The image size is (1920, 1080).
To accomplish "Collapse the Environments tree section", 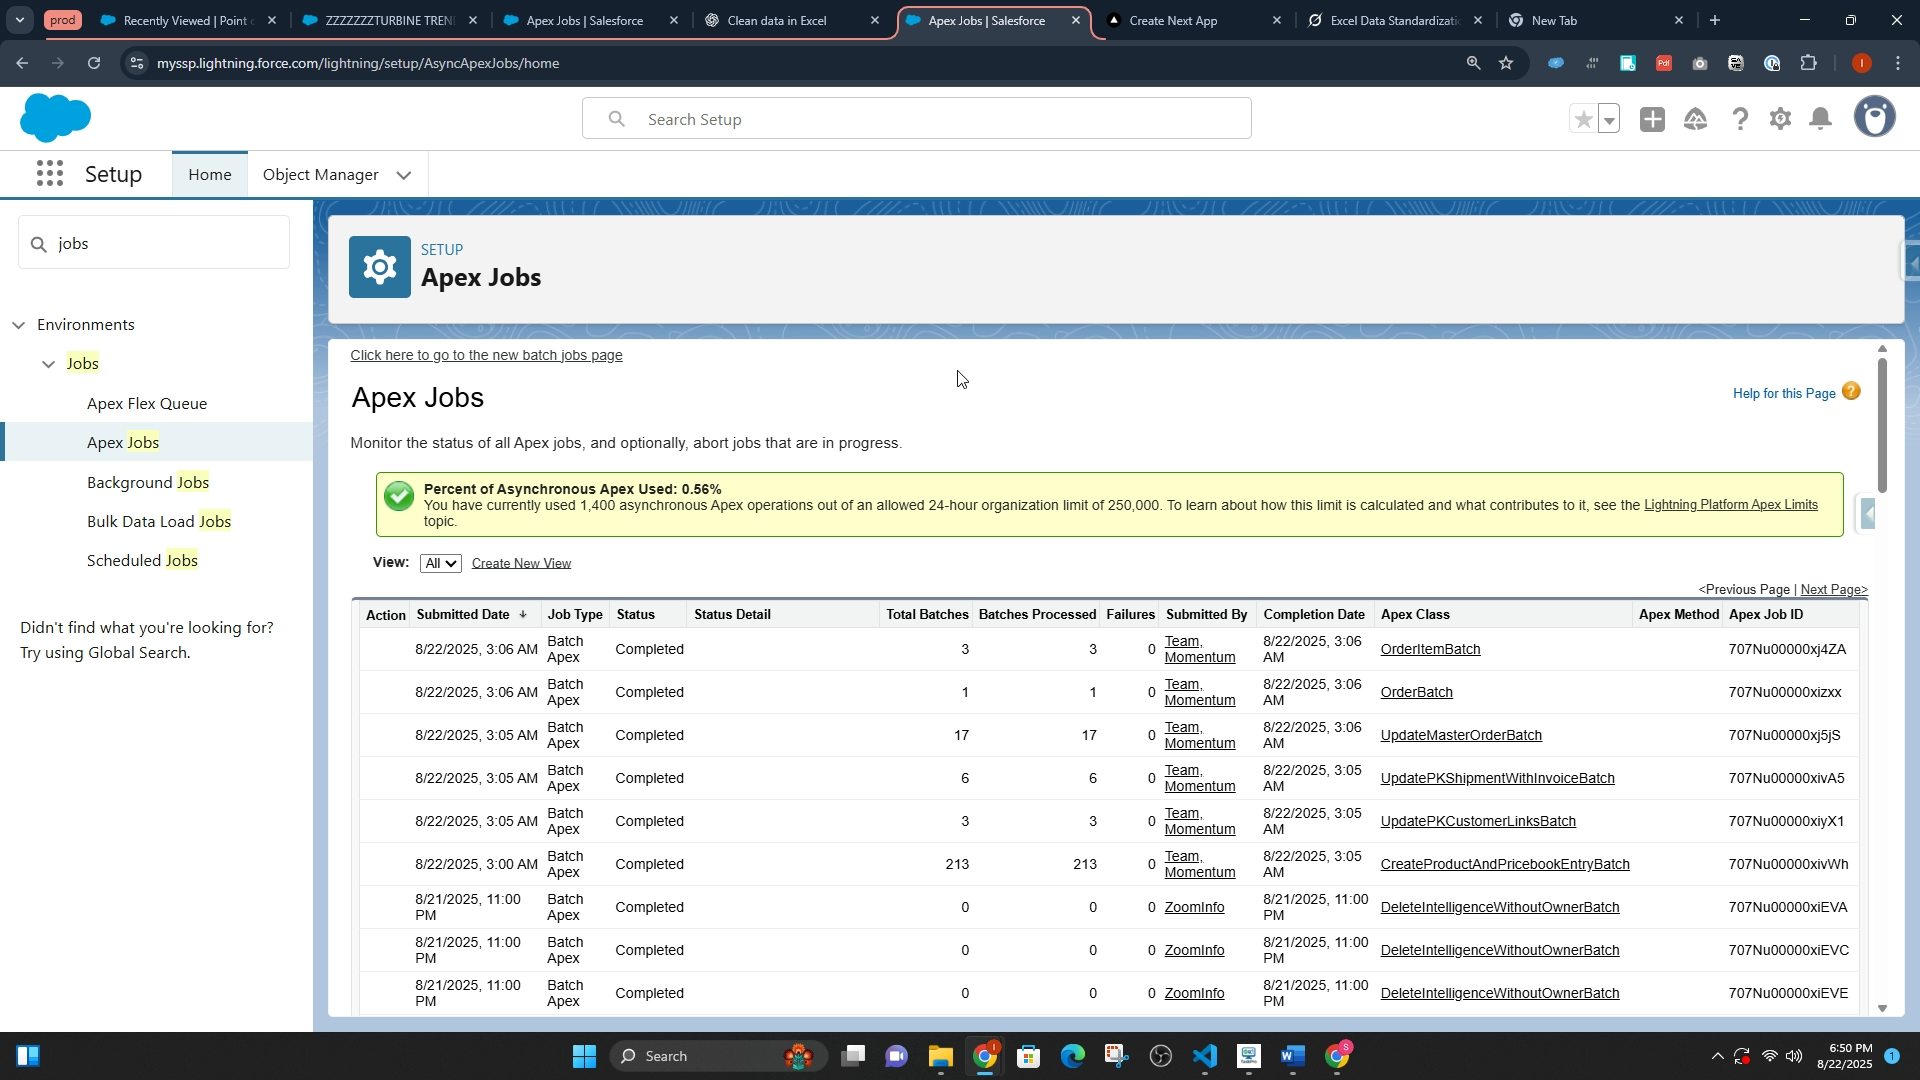I will 19,325.
